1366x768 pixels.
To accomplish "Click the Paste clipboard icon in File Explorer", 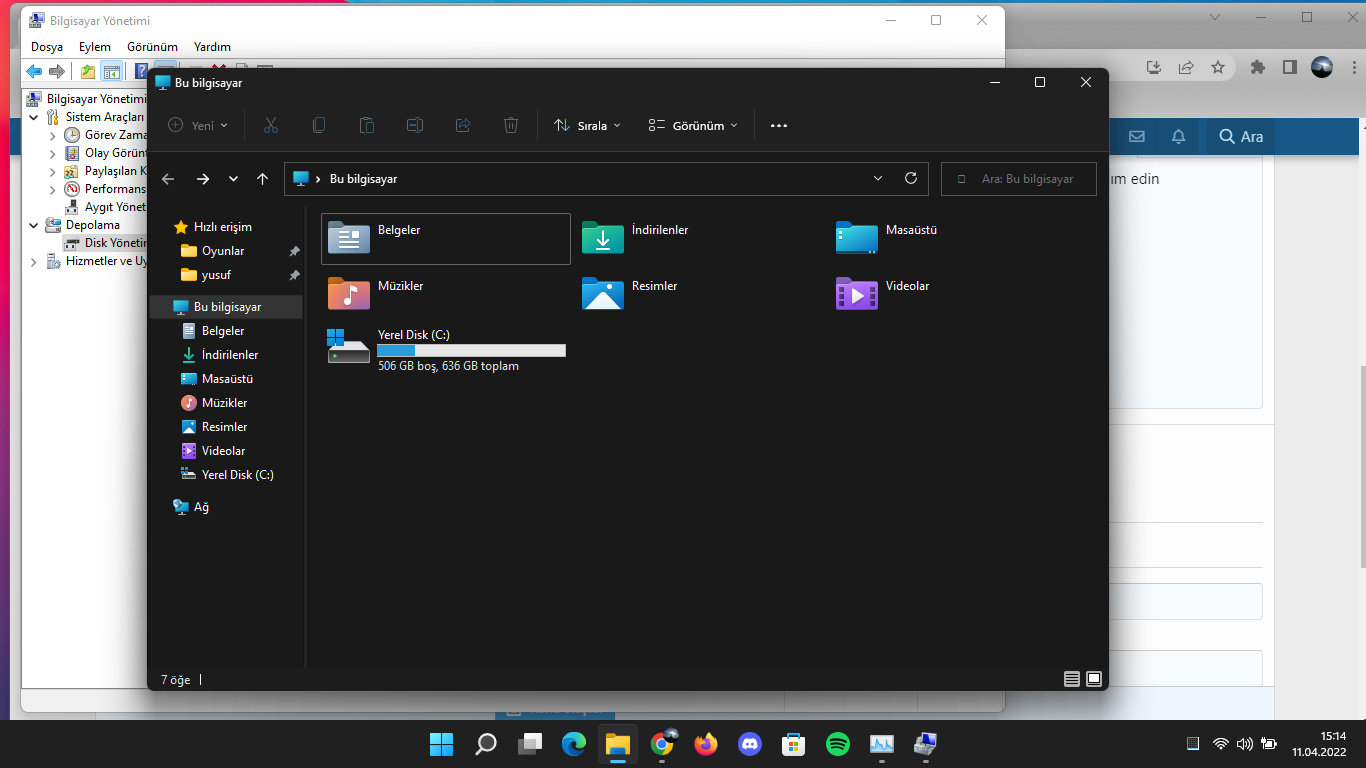I will (x=367, y=126).
